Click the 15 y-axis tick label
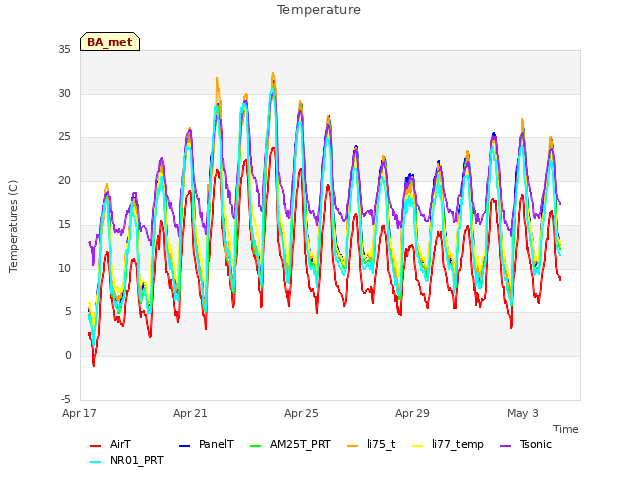This screenshot has width=640, height=480. (64, 224)
